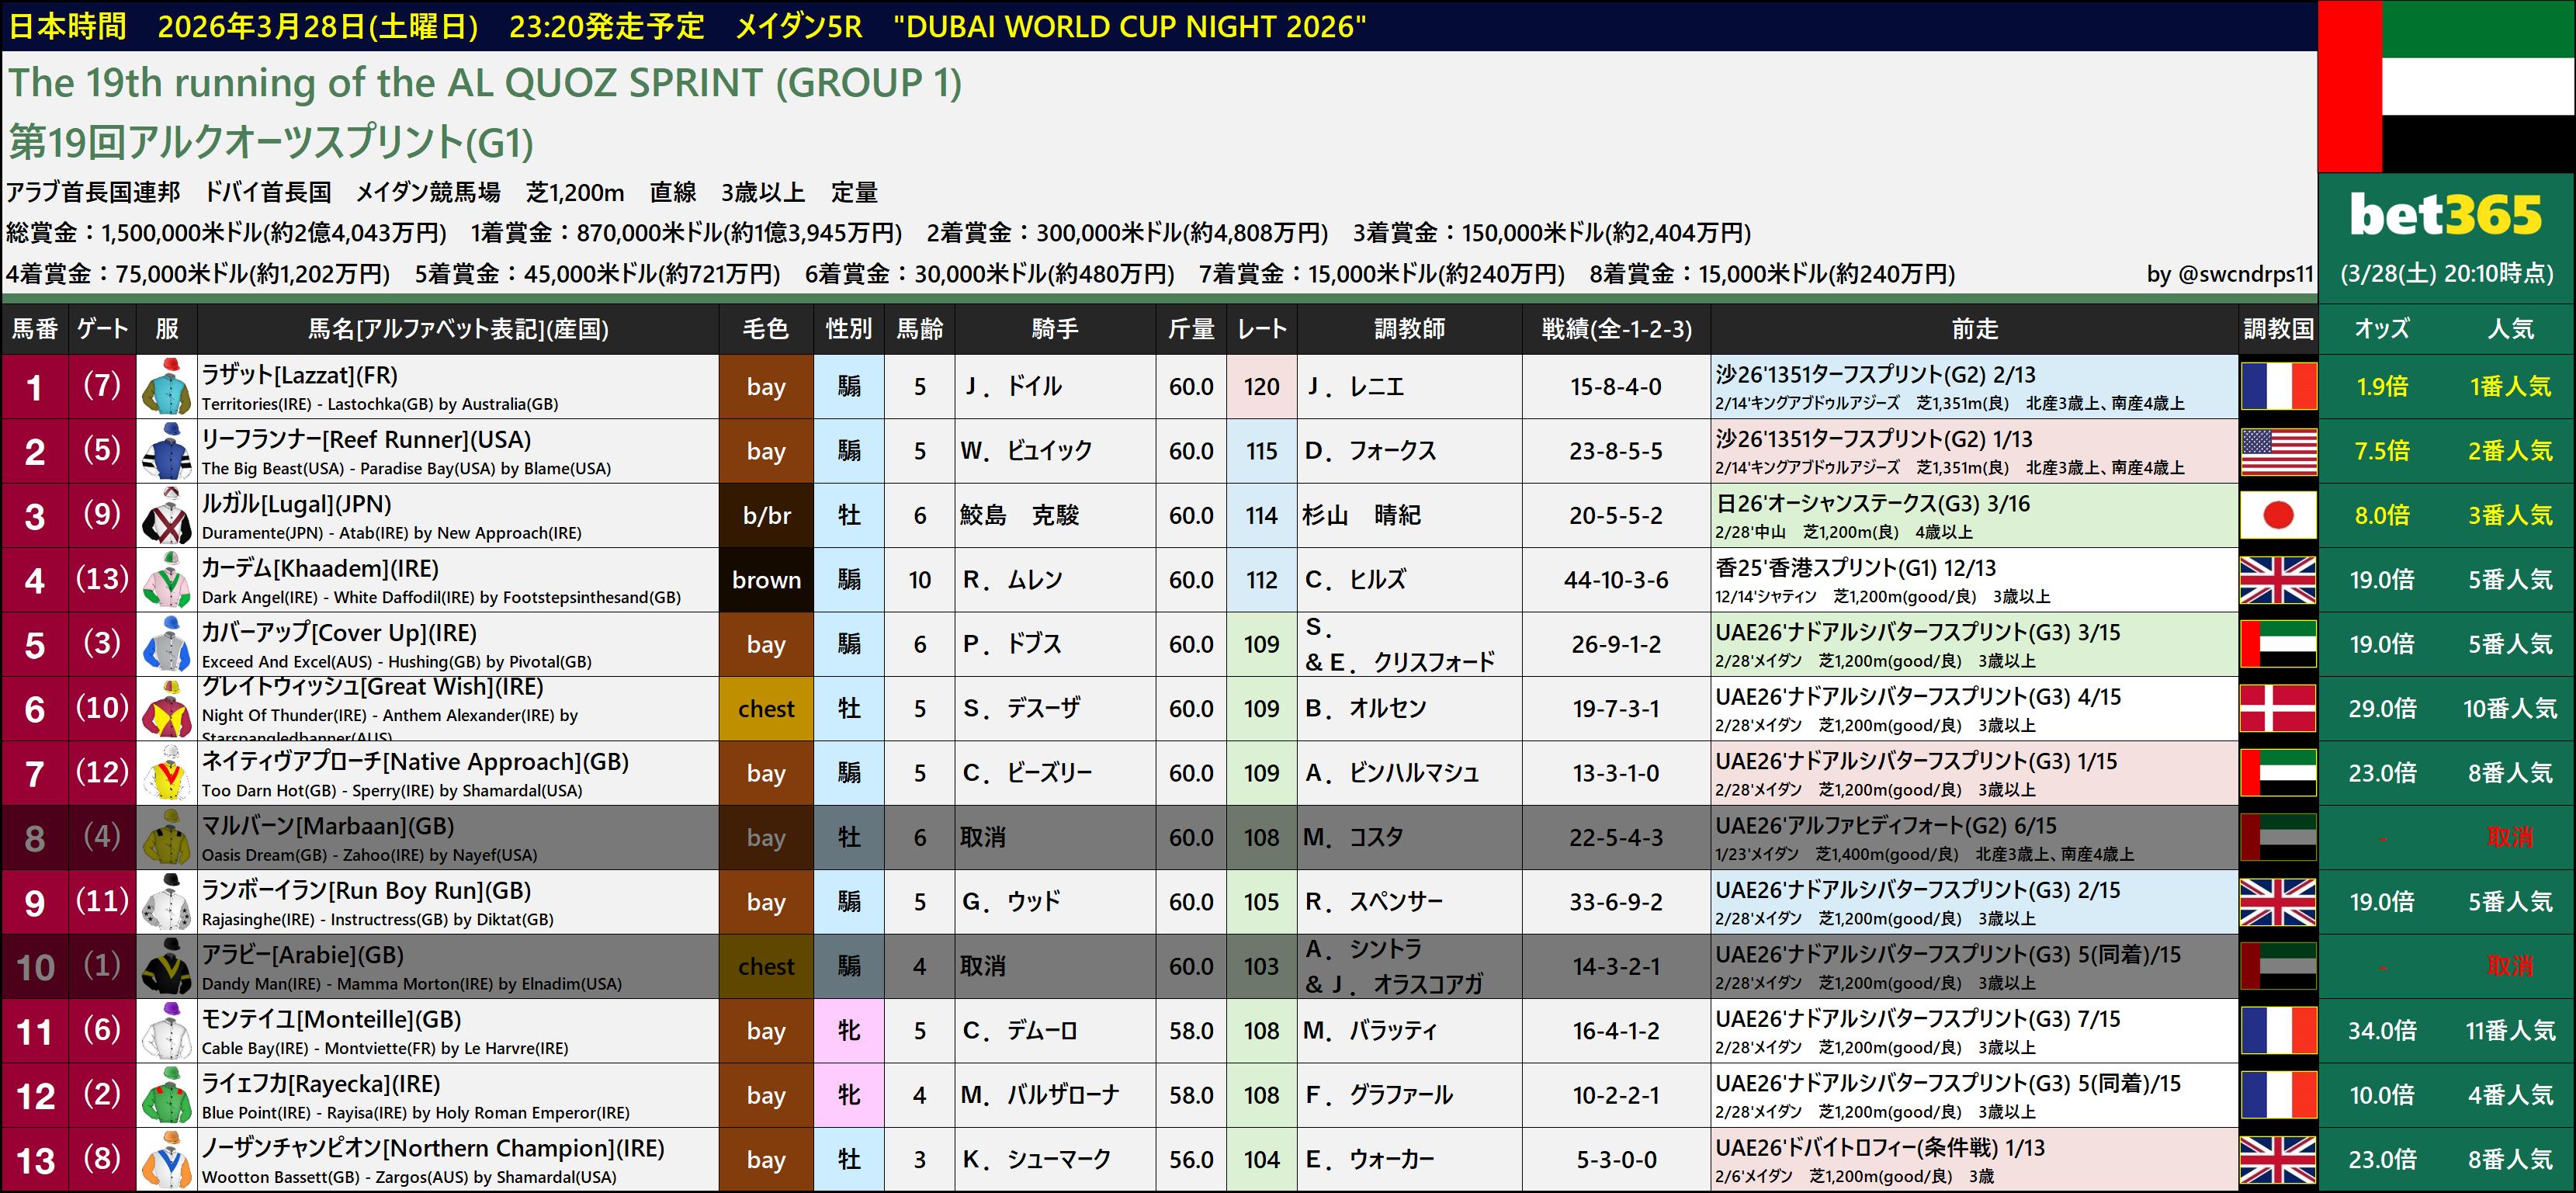Click the chest coat color cell for Great Wish
Viewport: 2576px width, 1193px height.
point(766,709)
